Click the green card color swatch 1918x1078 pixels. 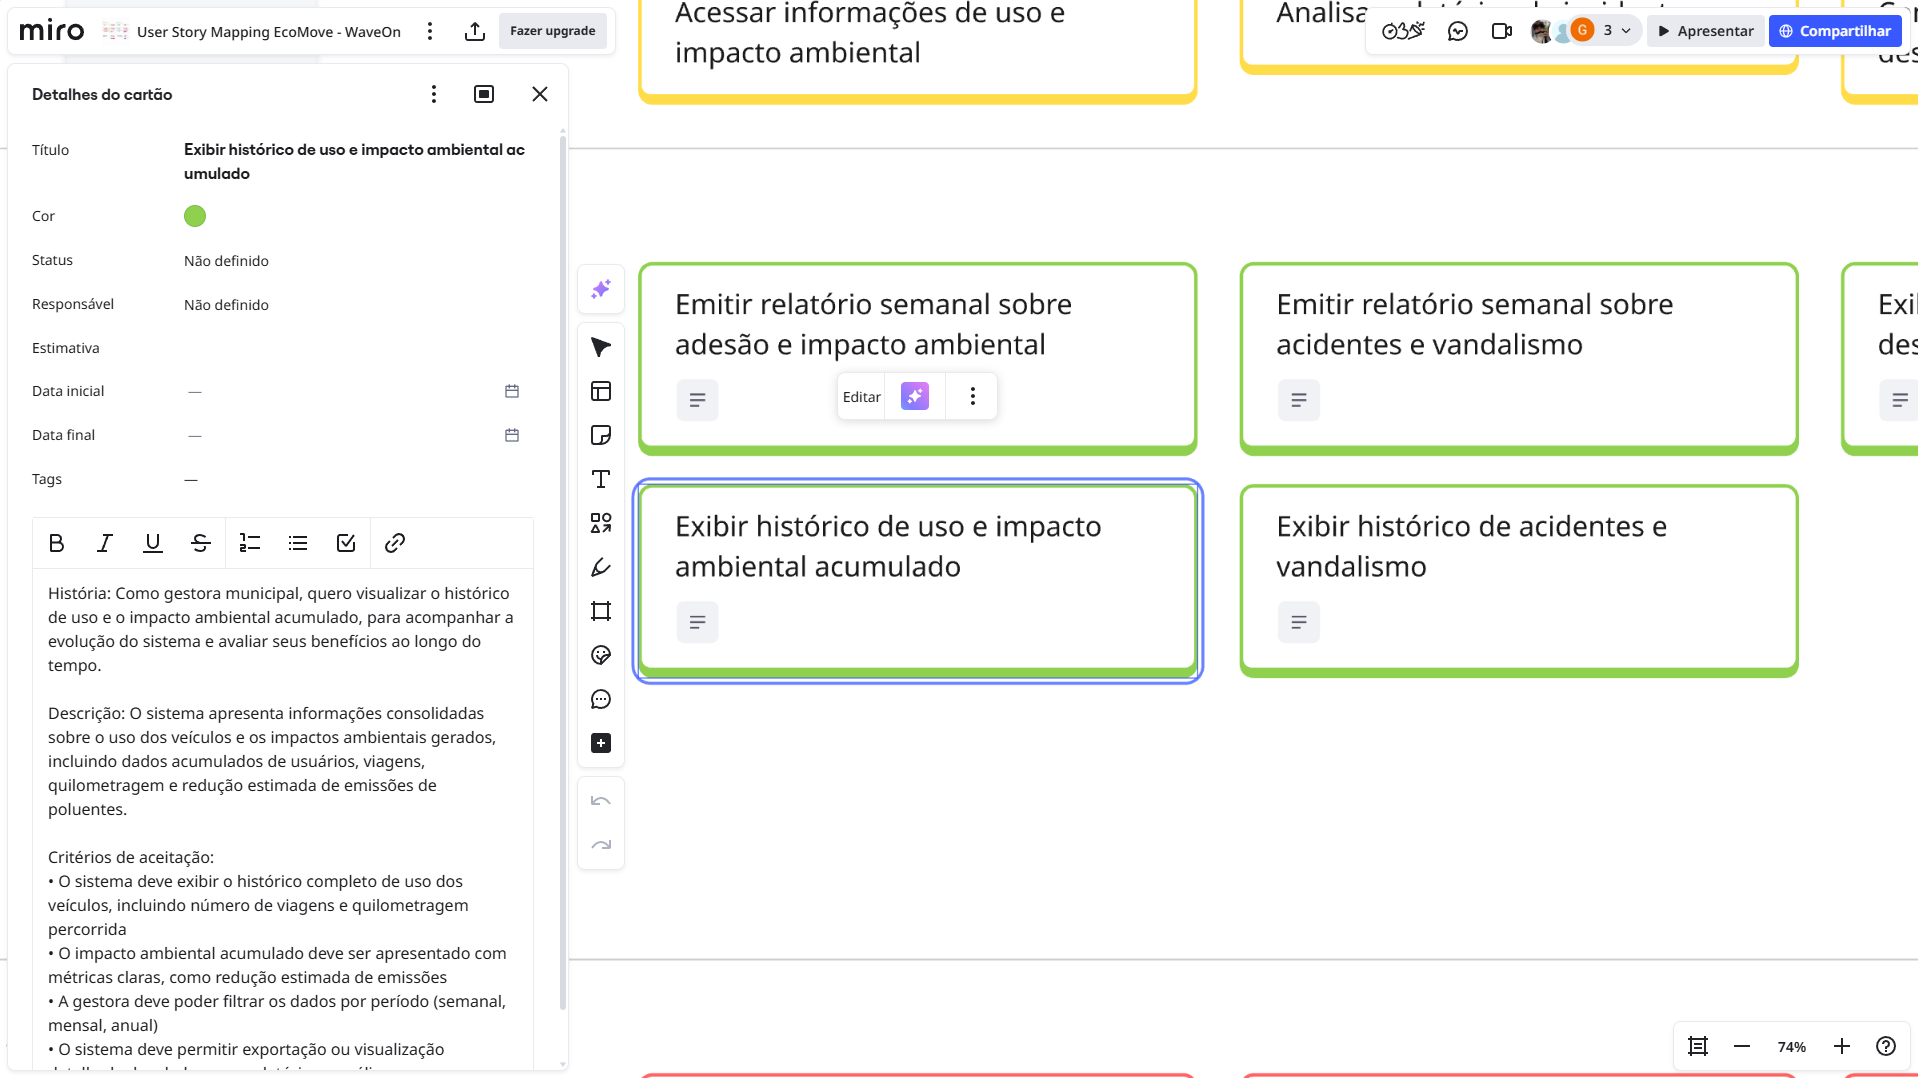(x=195, y=216)
